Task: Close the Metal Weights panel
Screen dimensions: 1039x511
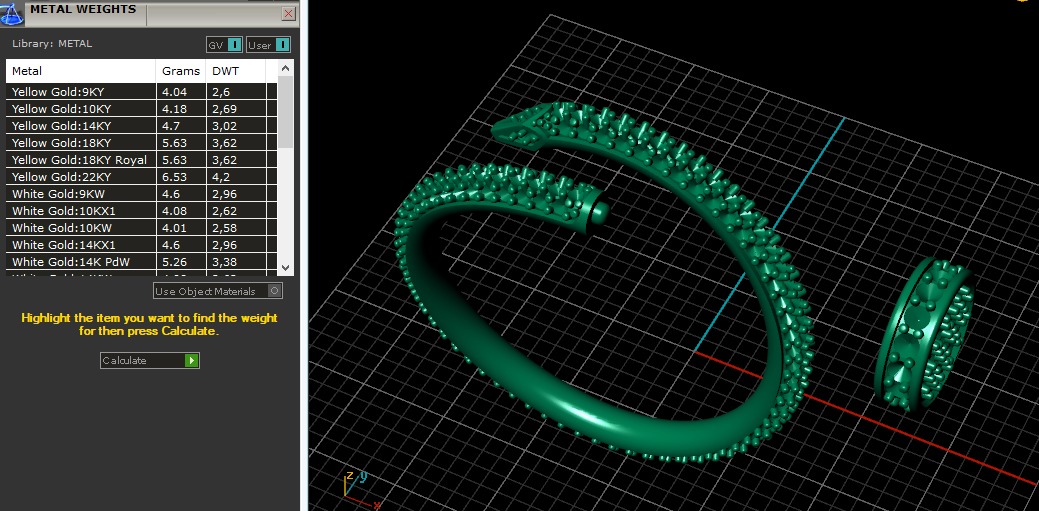Action: click(288, 13)
